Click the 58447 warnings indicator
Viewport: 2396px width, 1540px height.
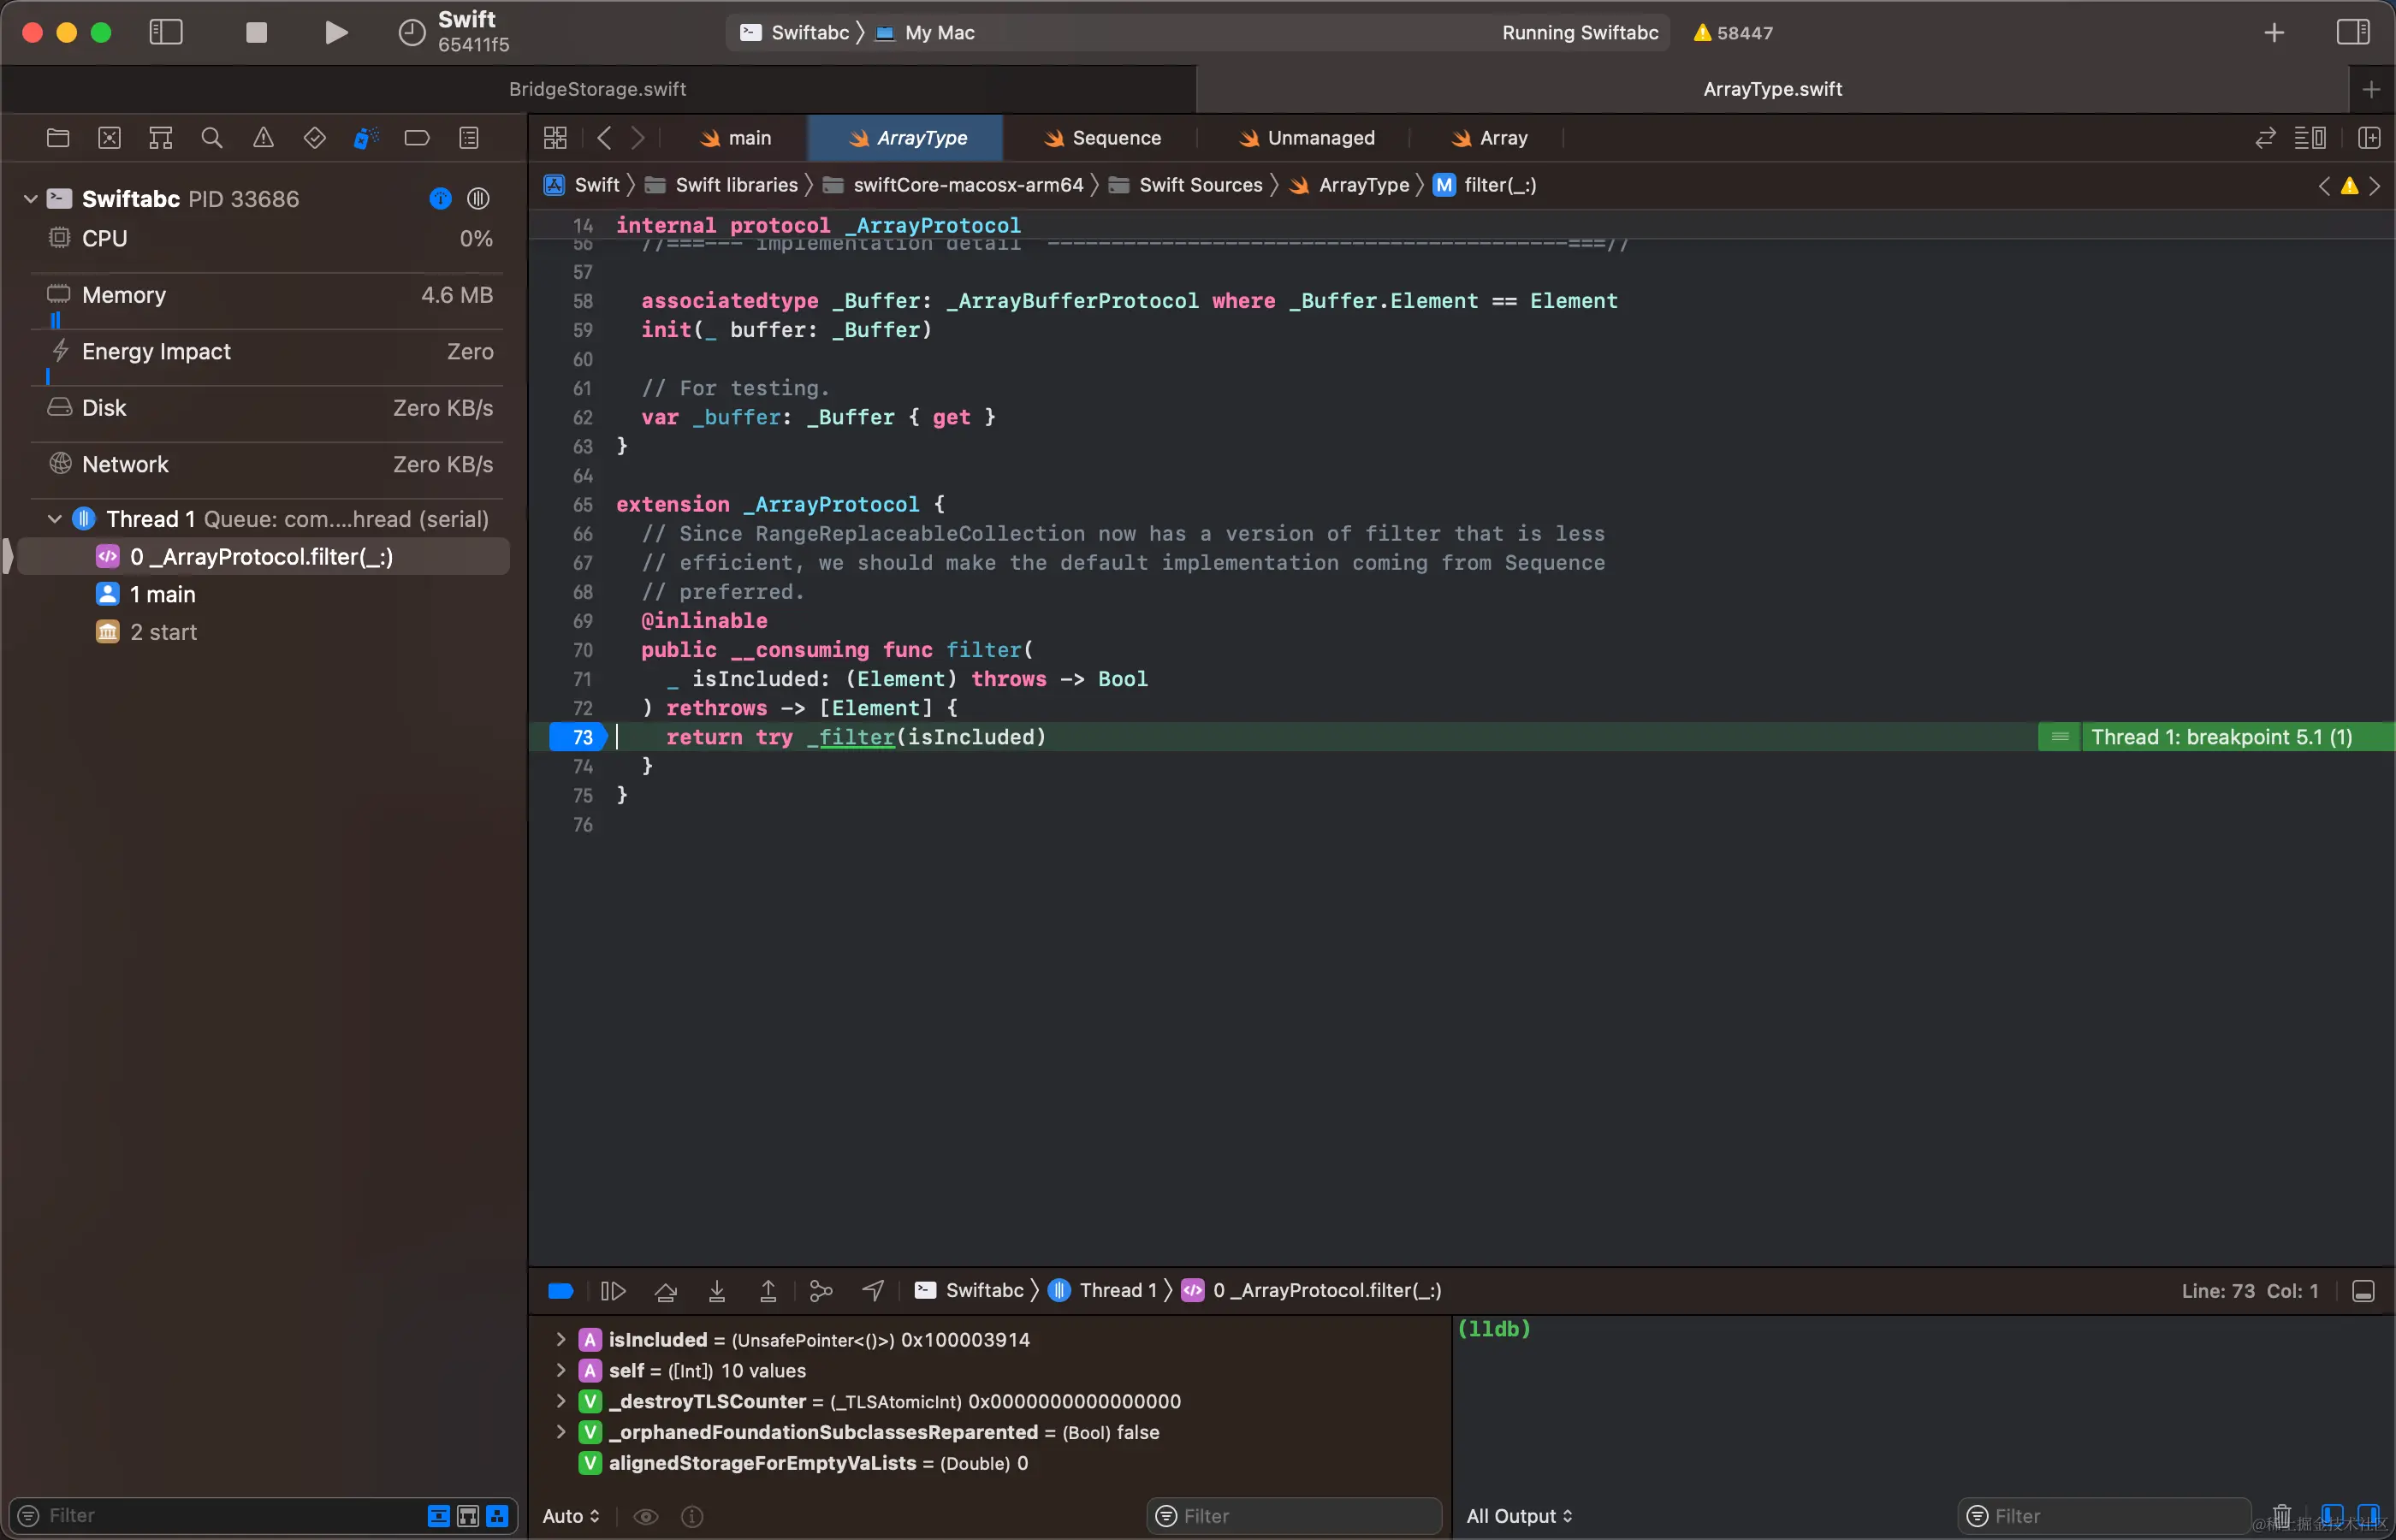[1732, 32]
